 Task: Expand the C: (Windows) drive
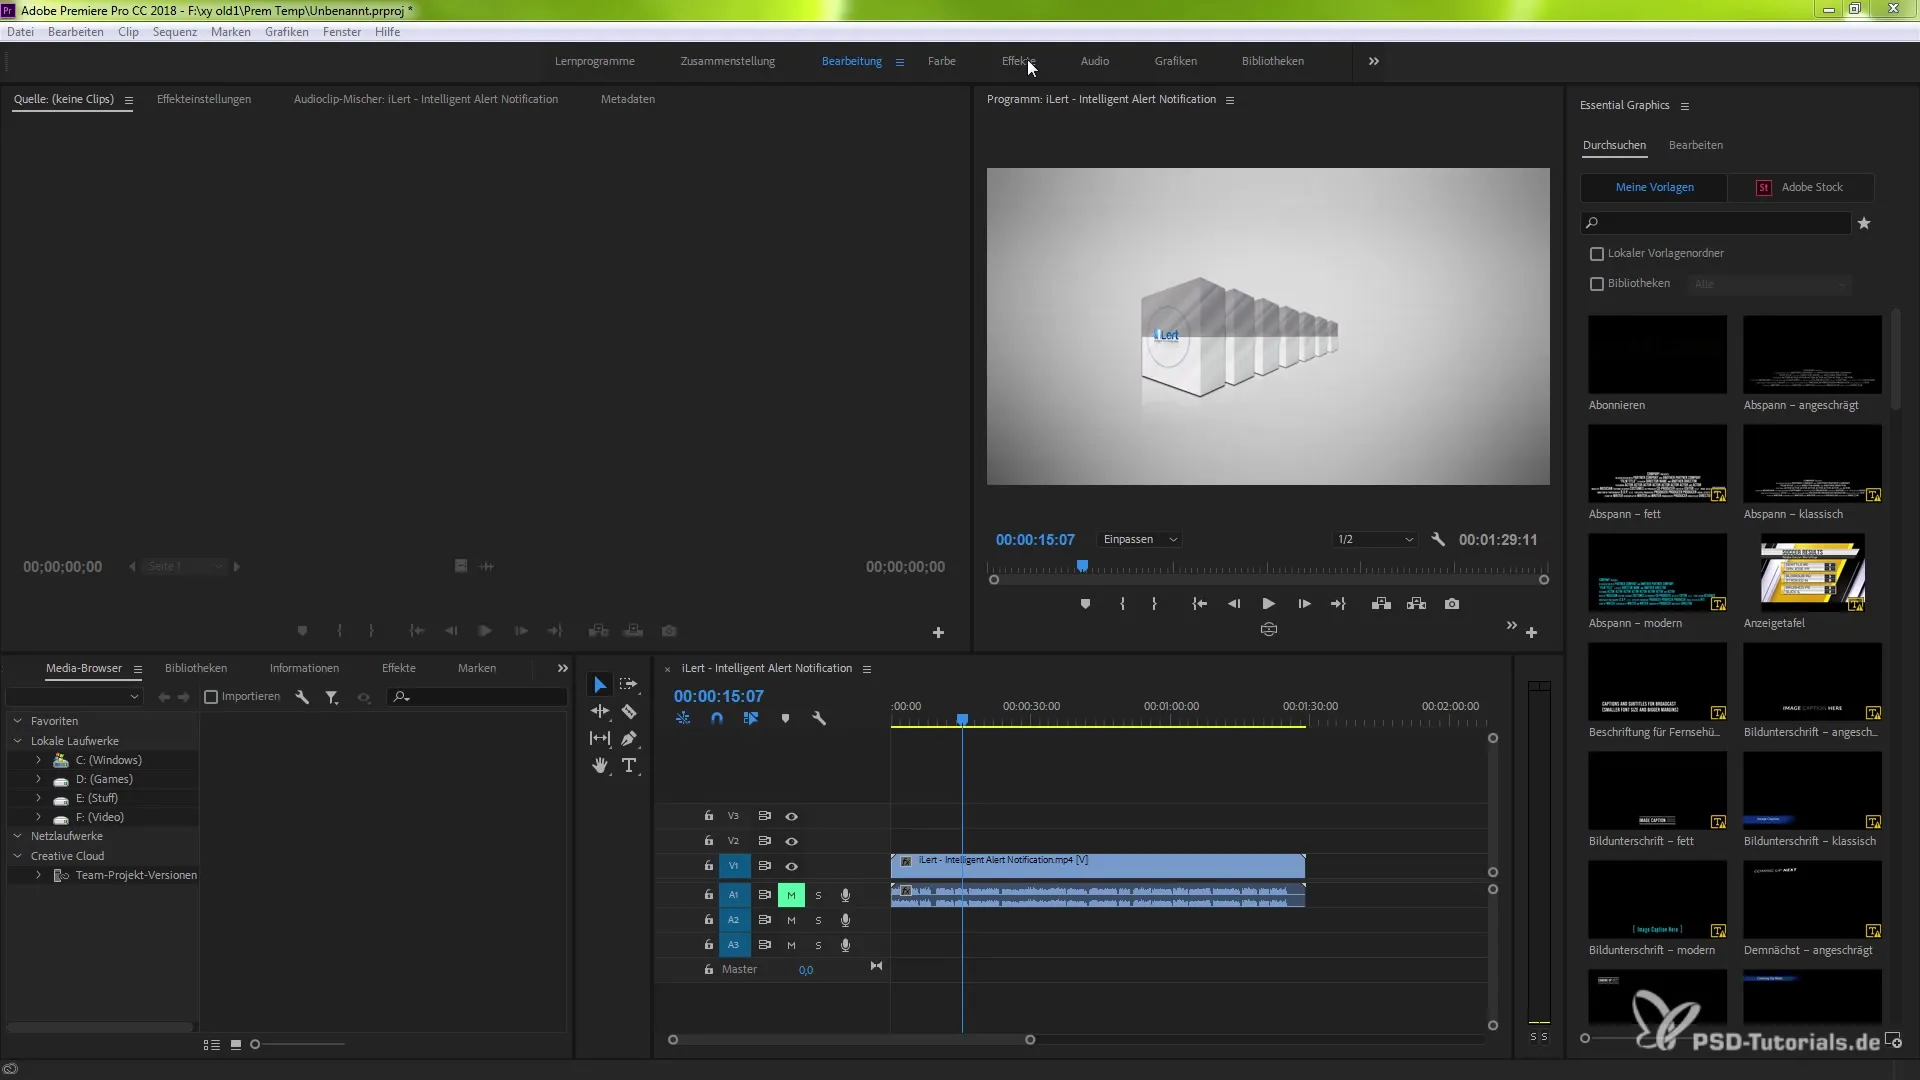38,760
